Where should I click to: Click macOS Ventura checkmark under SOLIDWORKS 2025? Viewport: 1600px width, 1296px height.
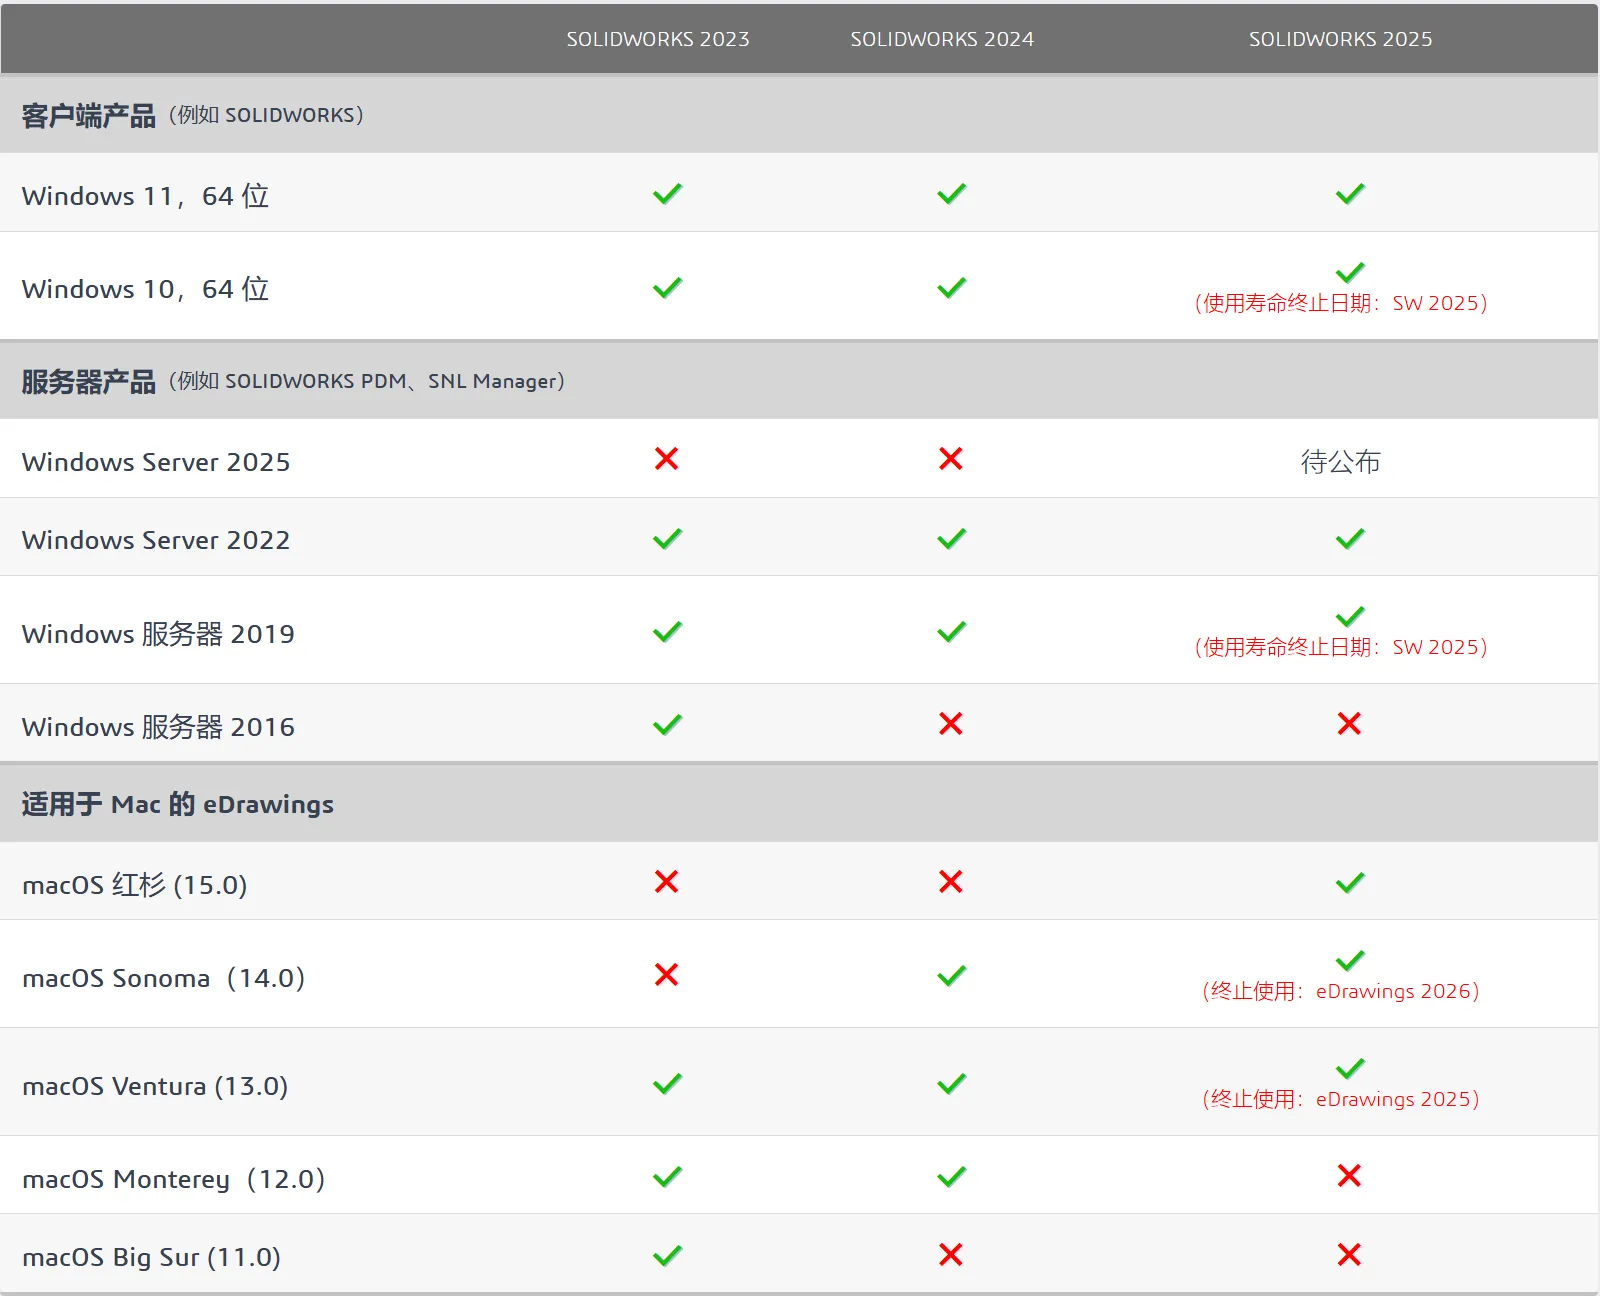point(1350,1068)
